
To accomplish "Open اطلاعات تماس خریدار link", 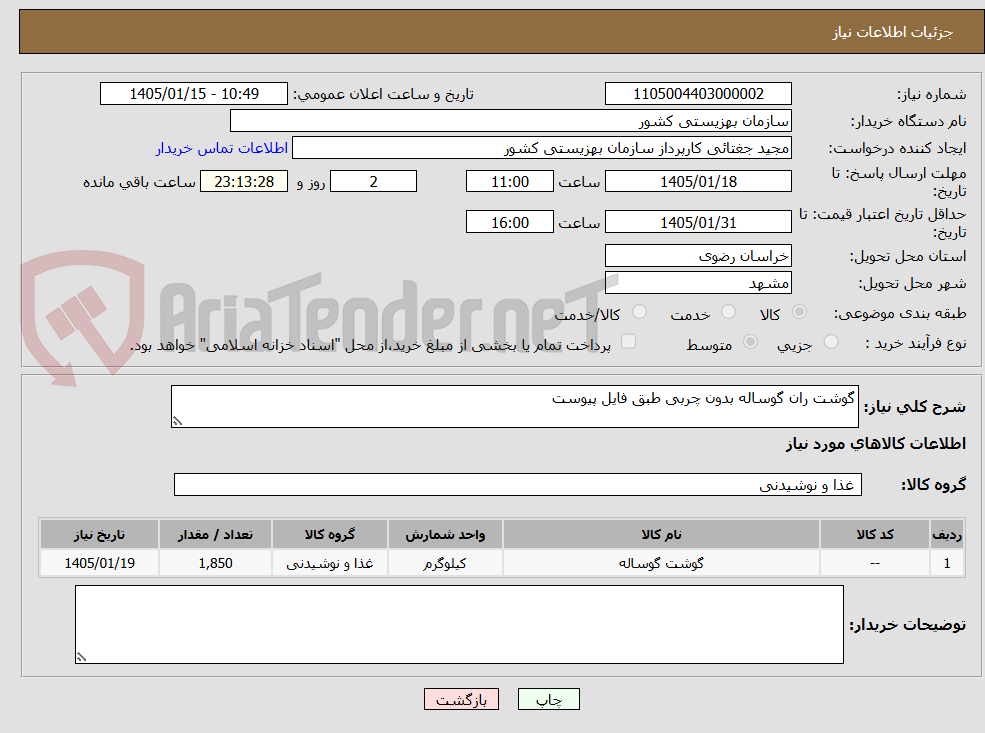I will 222,148.
